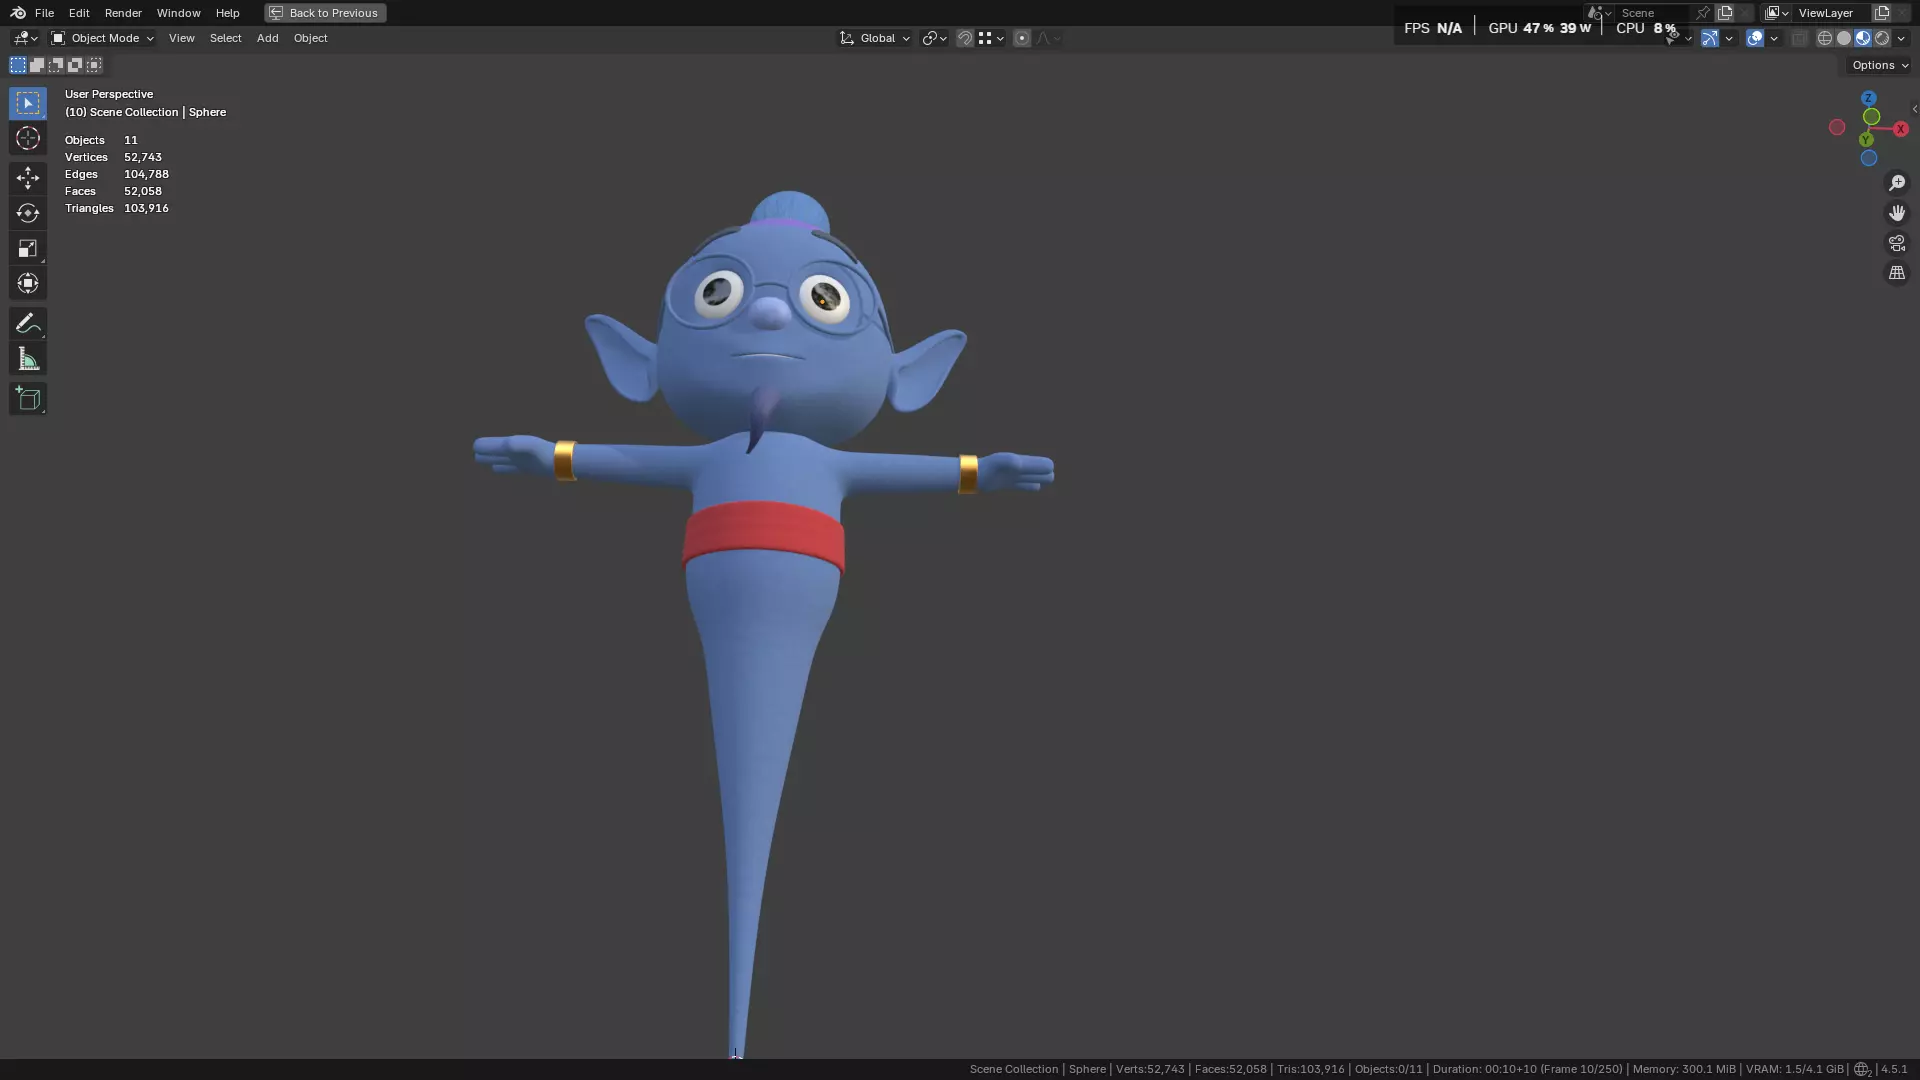This screenshot has width=1920, height=1080.
Task: Toggle snapping magnet on
Action: [965, 38]
